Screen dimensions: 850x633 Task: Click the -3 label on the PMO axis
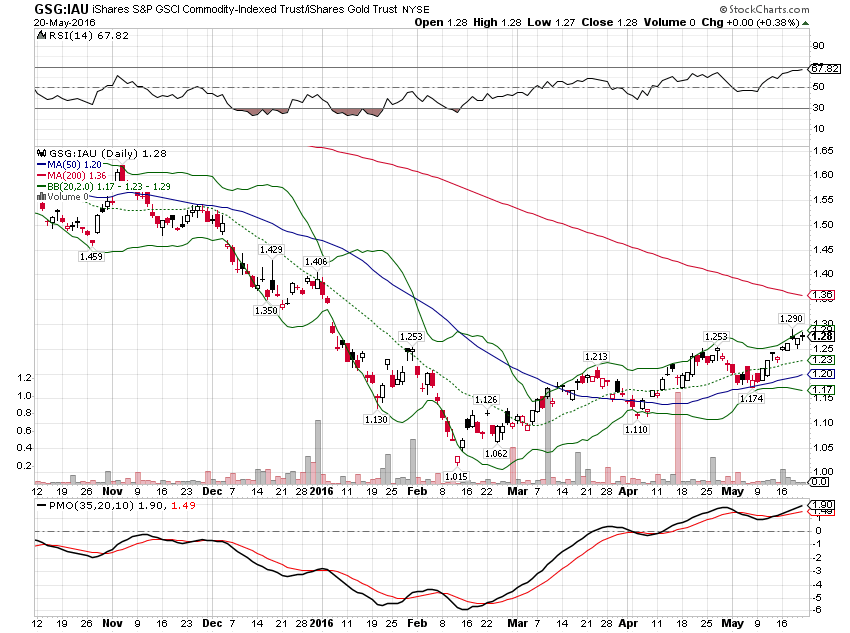[818, 571]
